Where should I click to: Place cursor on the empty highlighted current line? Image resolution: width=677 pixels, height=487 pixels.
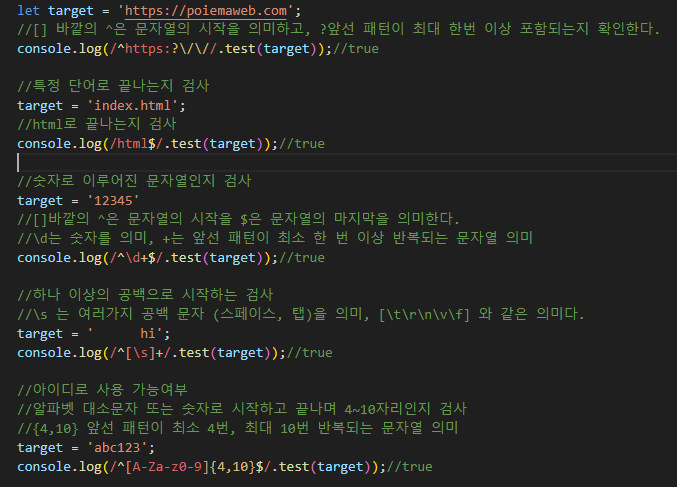(x=347, y=162)
